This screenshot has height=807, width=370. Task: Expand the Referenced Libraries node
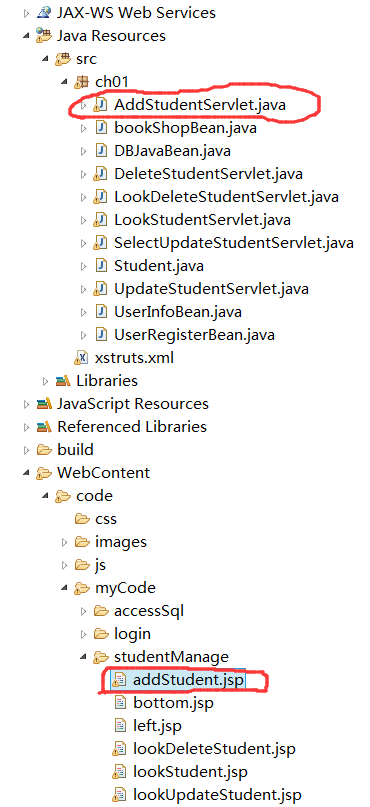(27, 427)
